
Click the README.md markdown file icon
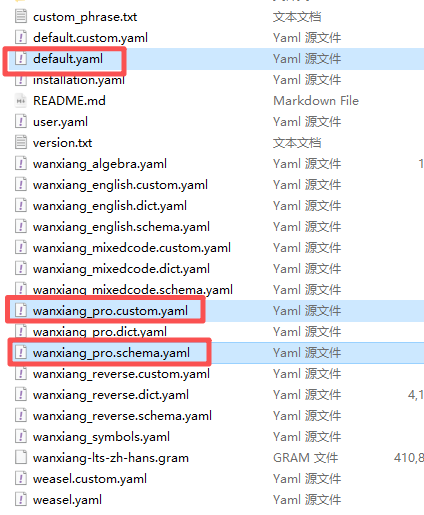21,100
